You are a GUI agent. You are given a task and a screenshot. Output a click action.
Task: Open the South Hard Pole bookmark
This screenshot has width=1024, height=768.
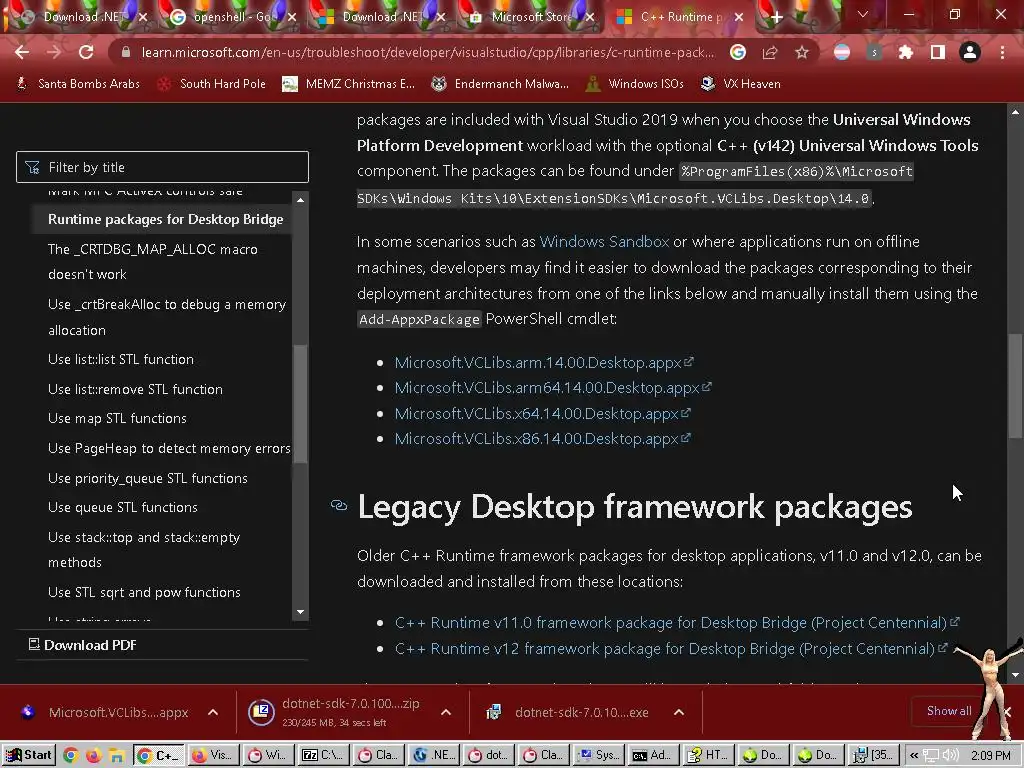[212, 84]
